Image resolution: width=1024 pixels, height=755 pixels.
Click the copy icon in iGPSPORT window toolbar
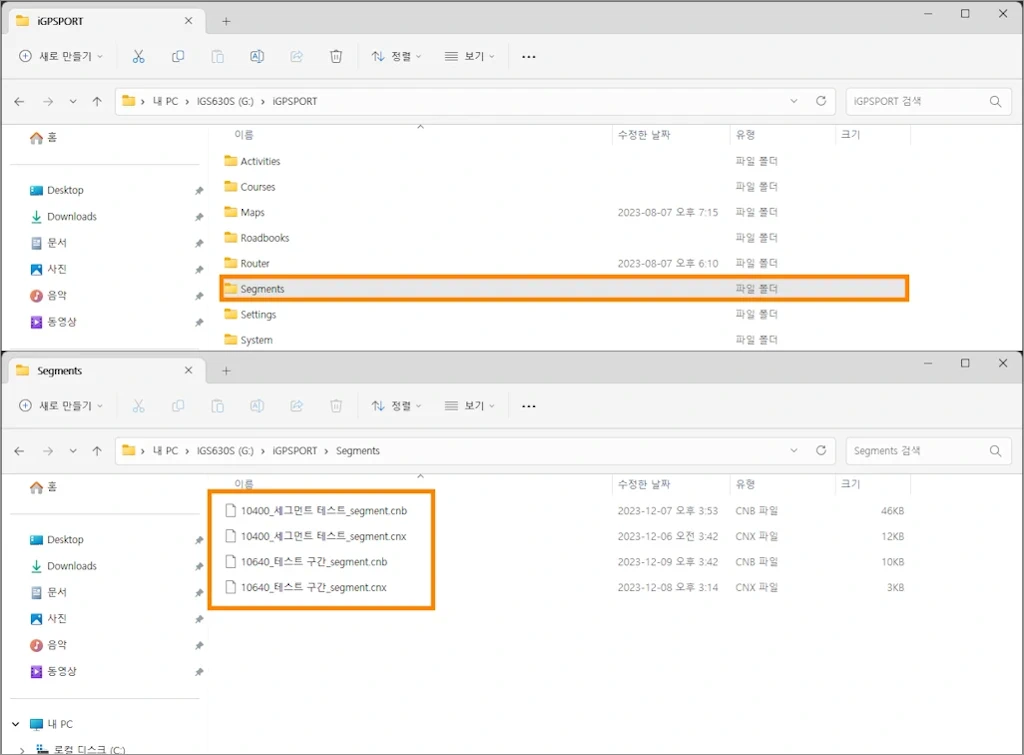point(178,56)
